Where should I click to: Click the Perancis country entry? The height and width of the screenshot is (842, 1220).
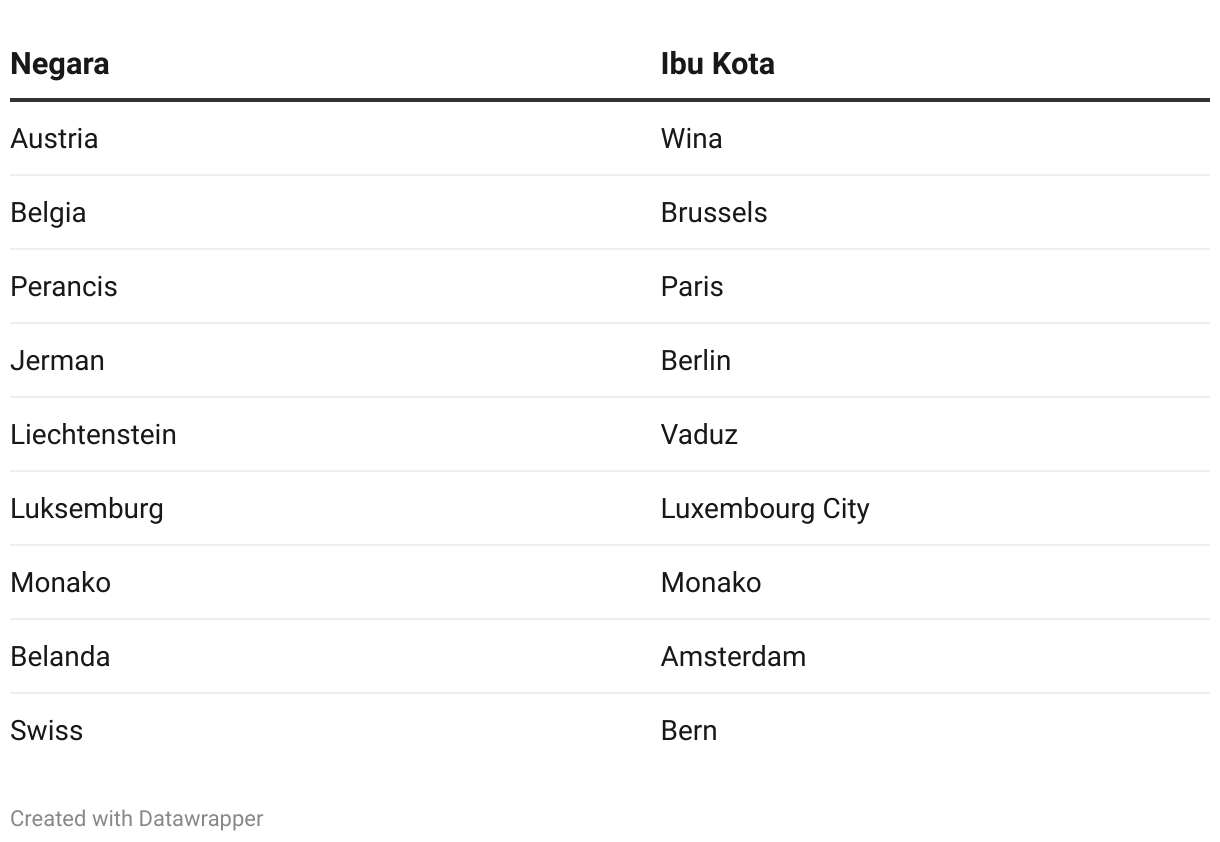click(x=64, y=286)
